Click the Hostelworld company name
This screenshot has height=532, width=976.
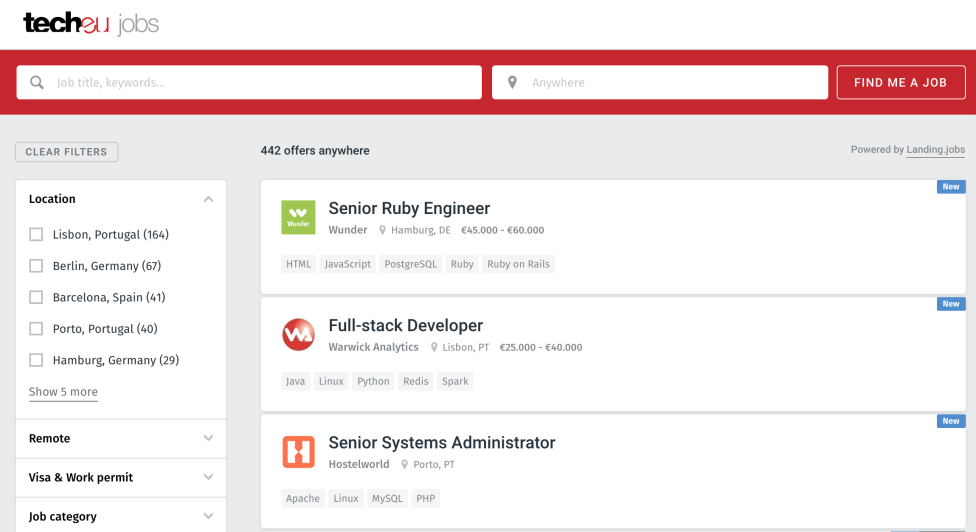359,464
